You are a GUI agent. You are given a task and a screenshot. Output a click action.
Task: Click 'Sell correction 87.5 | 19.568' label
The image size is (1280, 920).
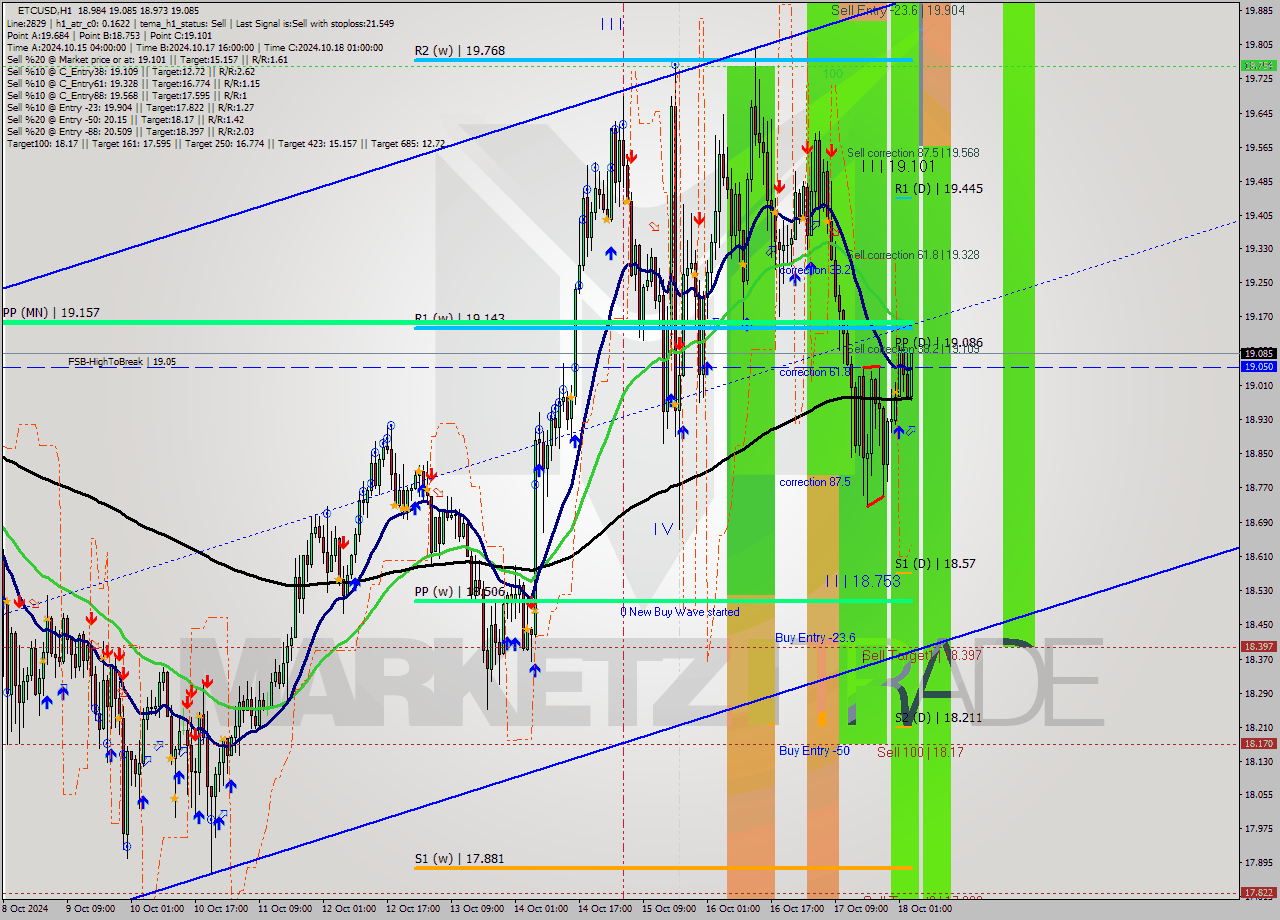[x=913, y=153]
